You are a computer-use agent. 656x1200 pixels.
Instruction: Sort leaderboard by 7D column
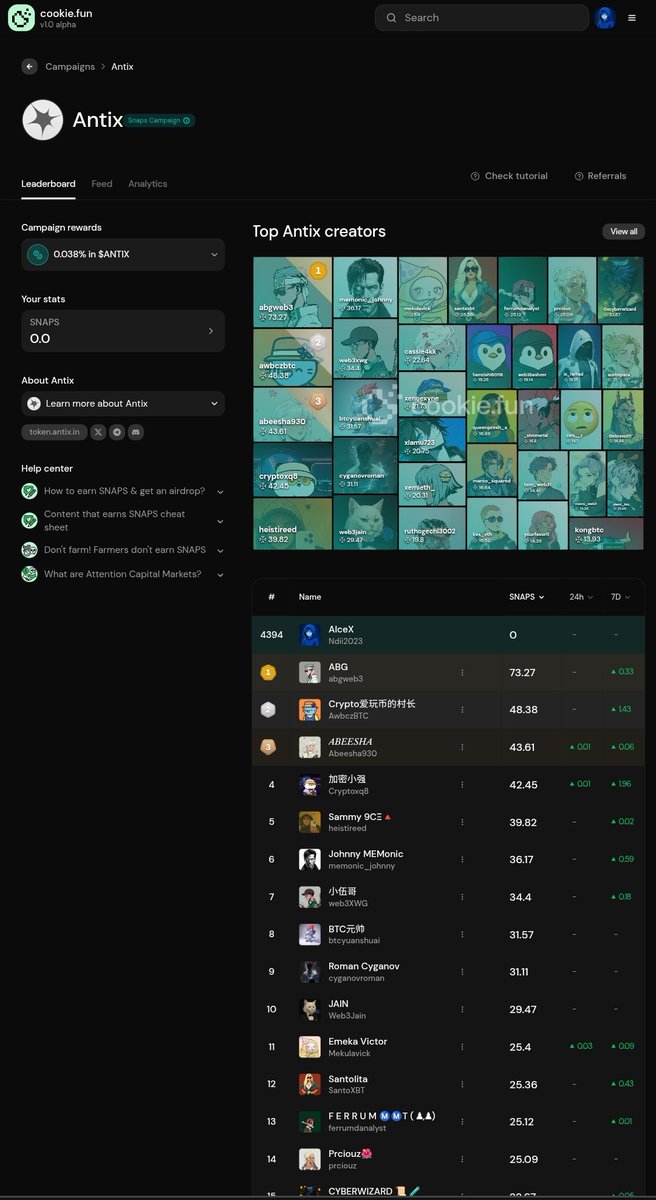[621, 597]
